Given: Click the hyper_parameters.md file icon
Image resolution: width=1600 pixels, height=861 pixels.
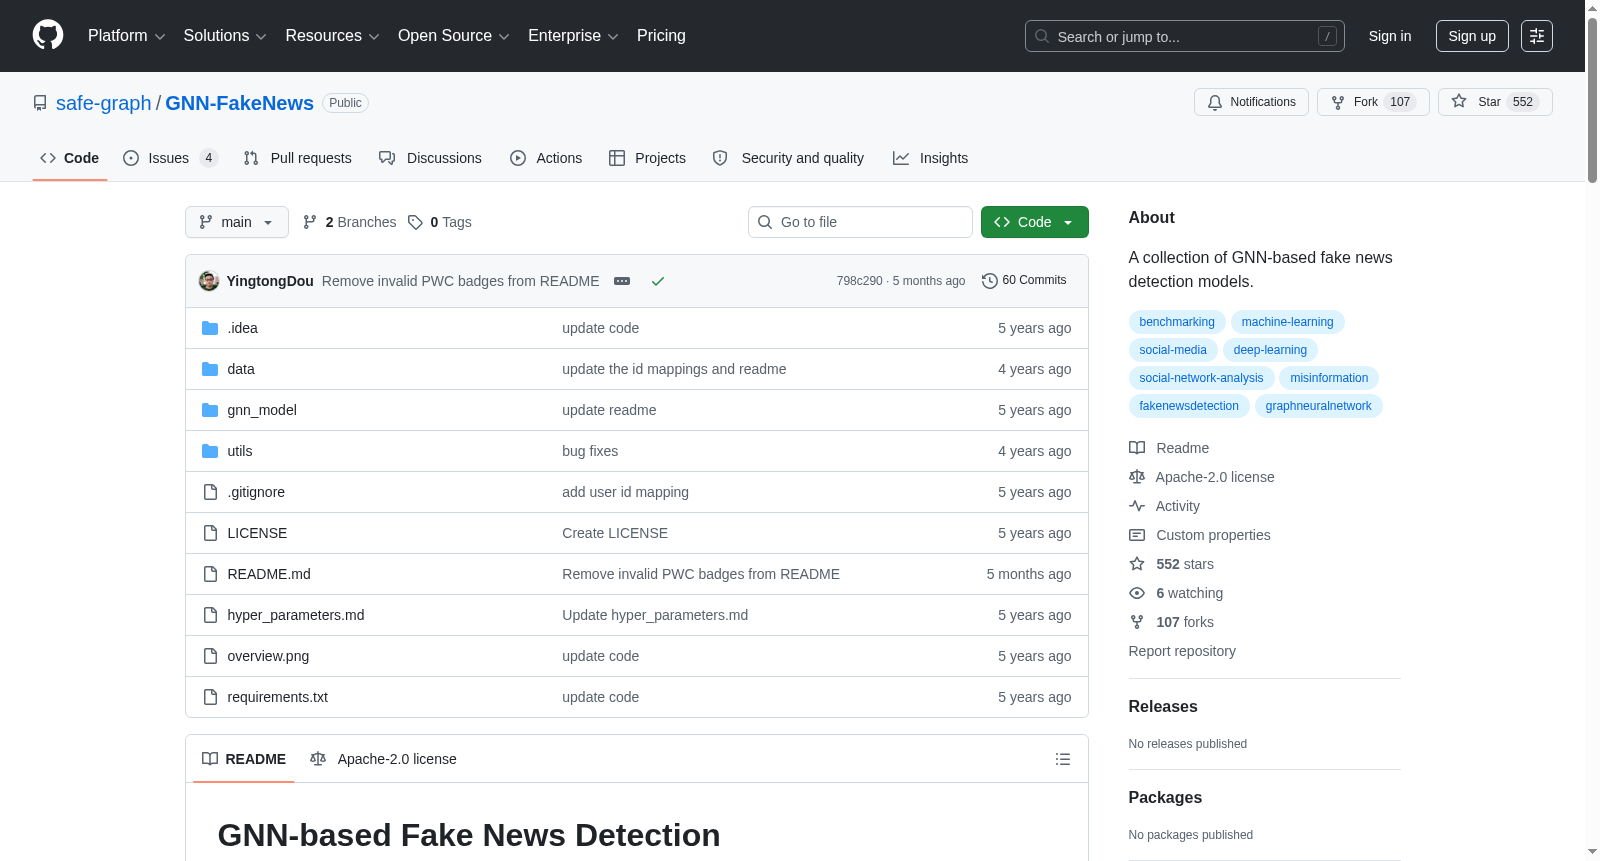Looking at the screenshot, I should click(x=210, y=615).
